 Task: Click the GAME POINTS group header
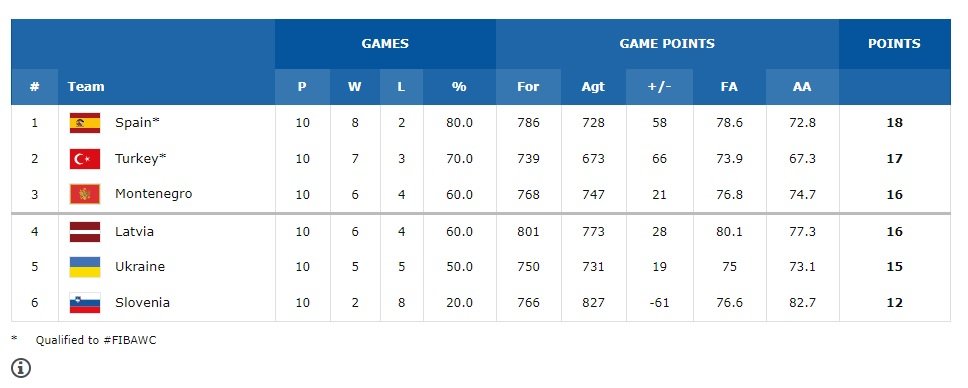667,44
